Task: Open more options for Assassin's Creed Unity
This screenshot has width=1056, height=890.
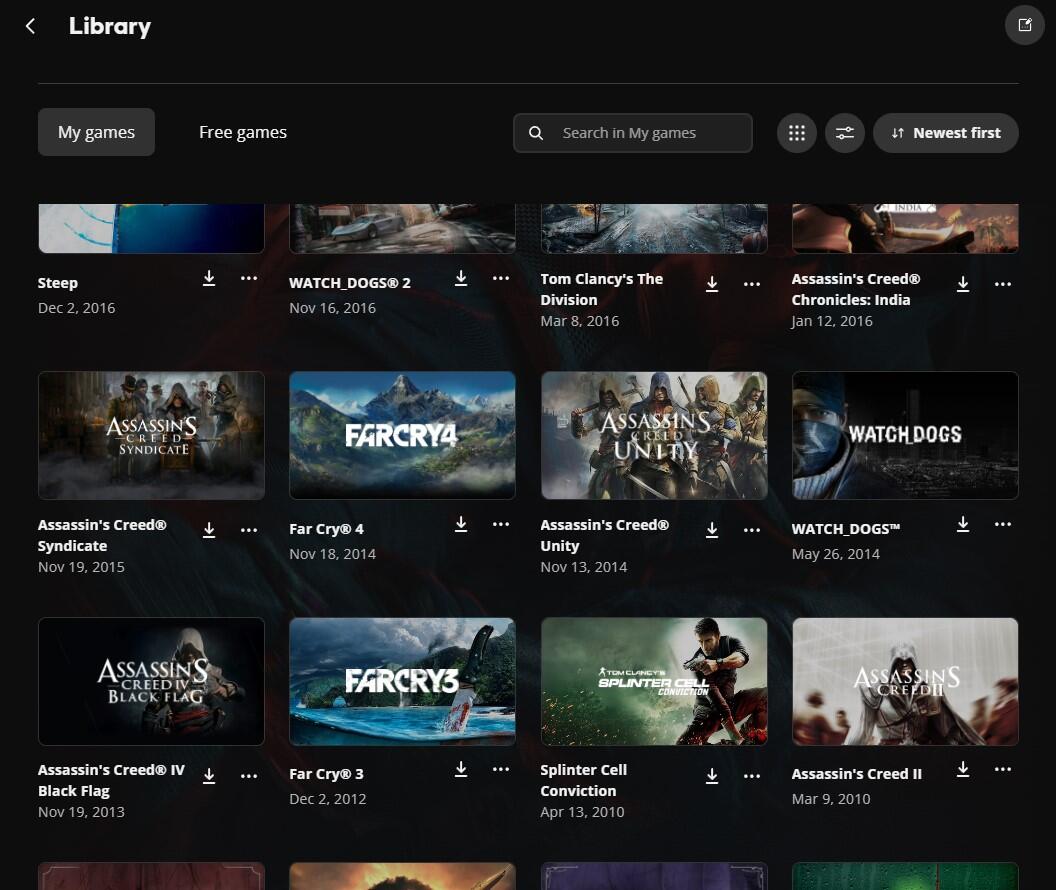Action: [x=752, y=530]
